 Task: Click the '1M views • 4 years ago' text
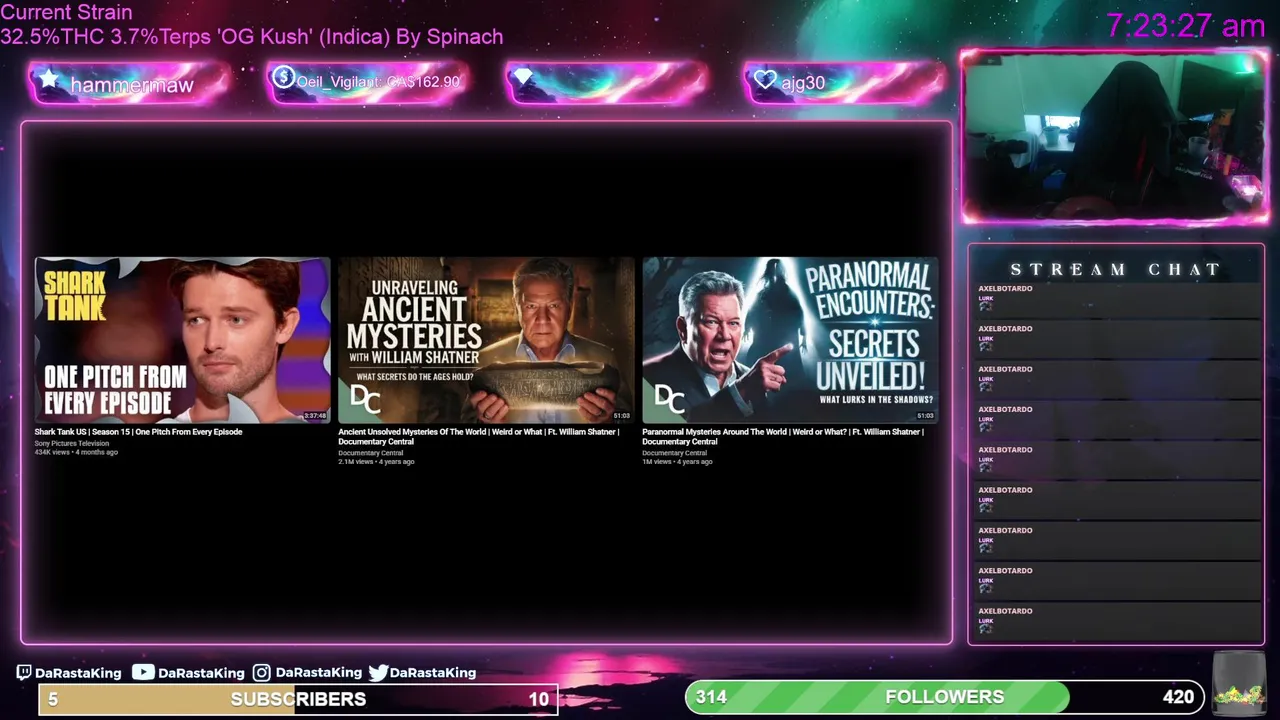coord(677,462)
